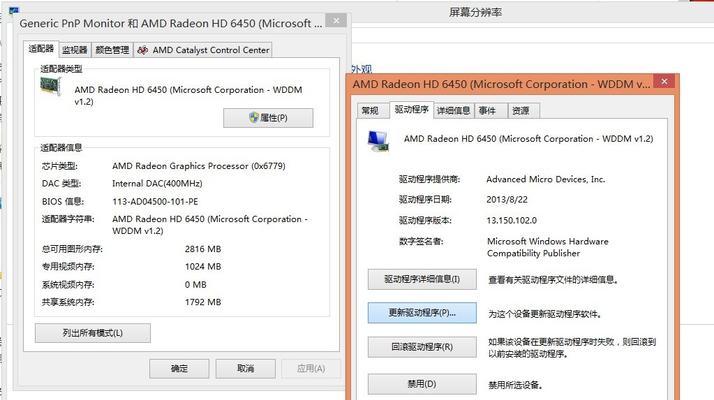Close the AMD Radeon HD 6450 driver dialog

tap(664, 82)
